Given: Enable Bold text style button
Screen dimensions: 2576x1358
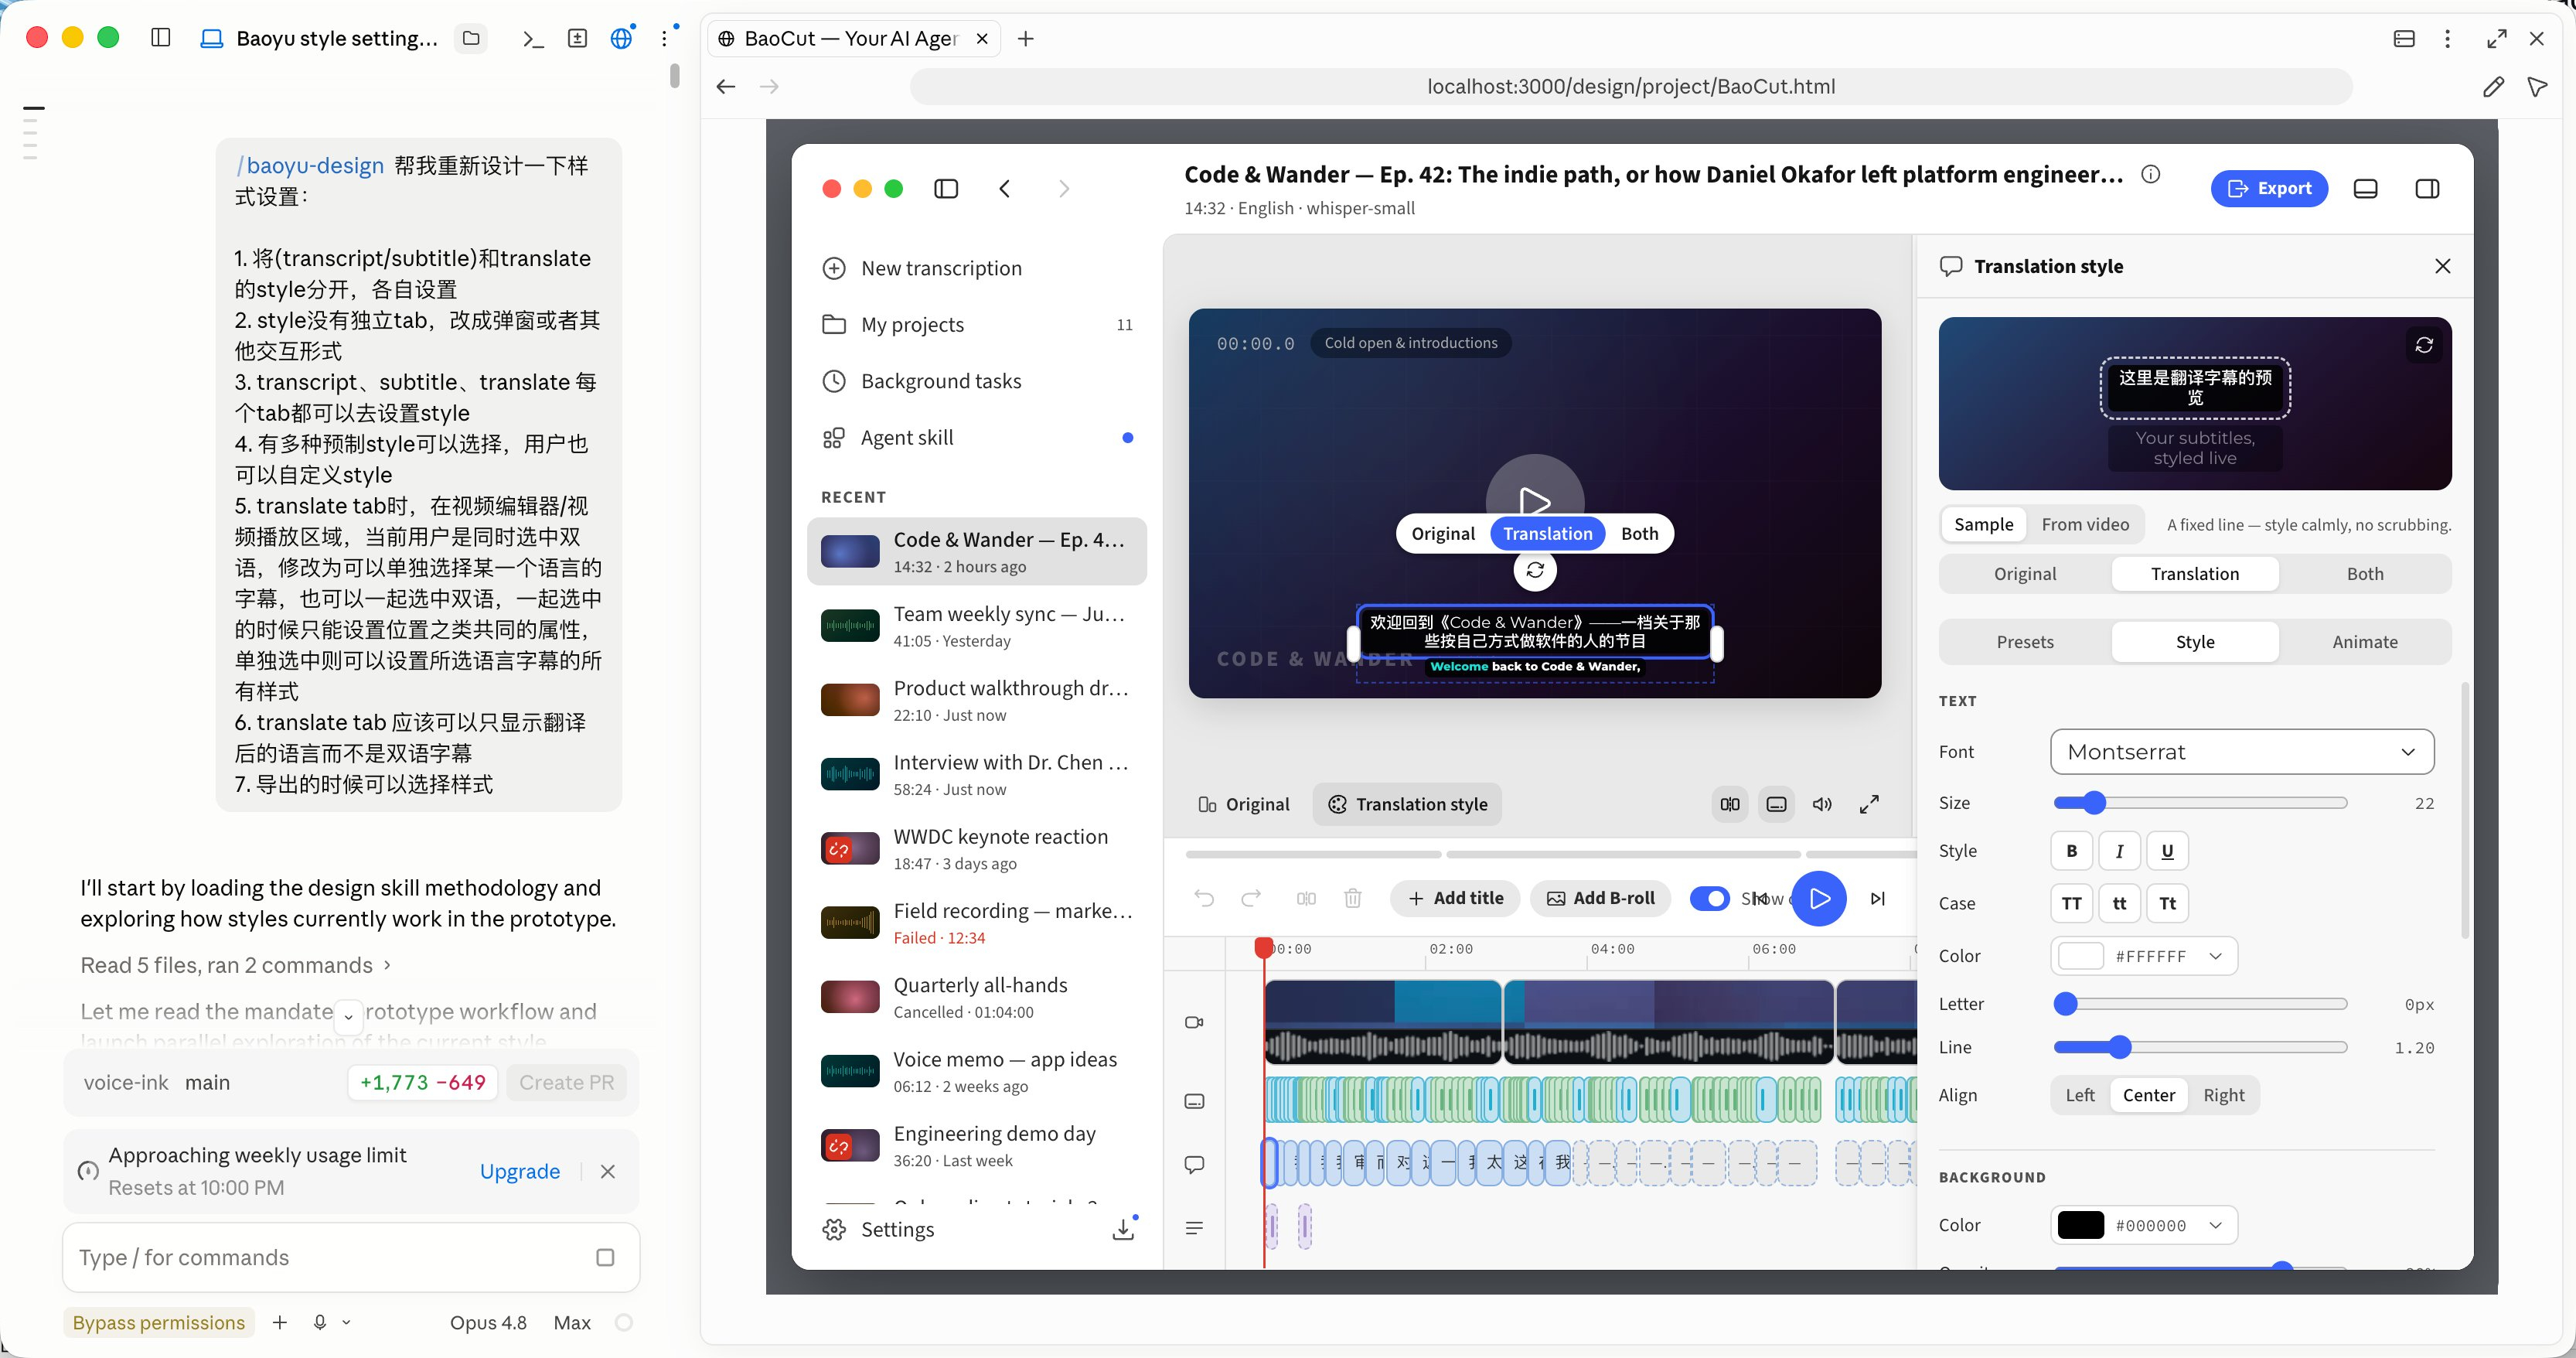Looking at the screenshot, I should (2072, 851).
